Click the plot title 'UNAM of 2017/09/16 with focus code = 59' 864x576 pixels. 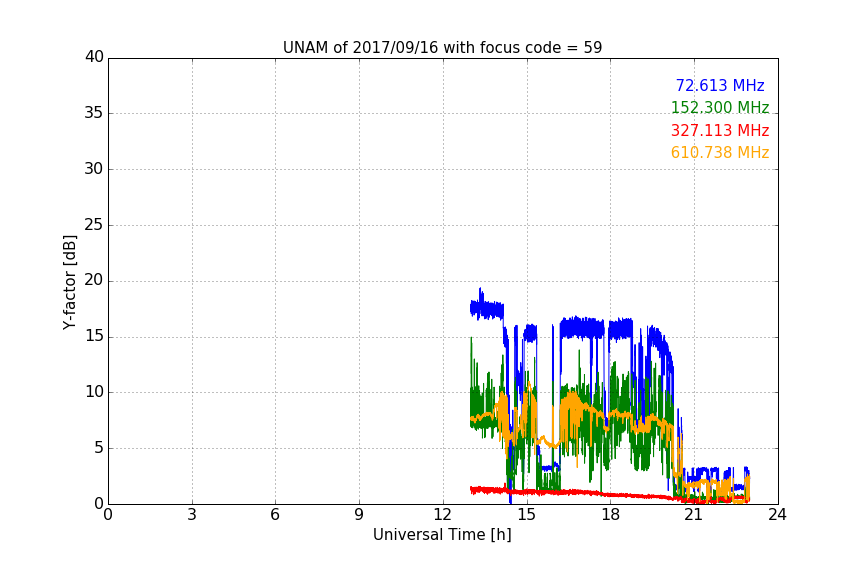click(x=442, y=48)
